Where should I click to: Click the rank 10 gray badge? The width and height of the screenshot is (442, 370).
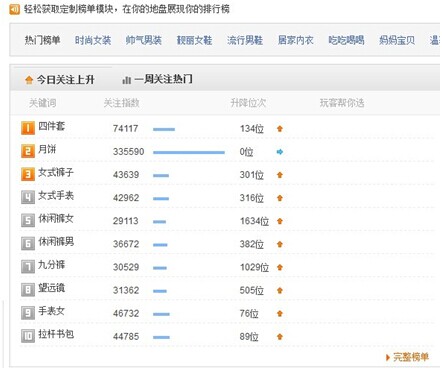(28, 336)
